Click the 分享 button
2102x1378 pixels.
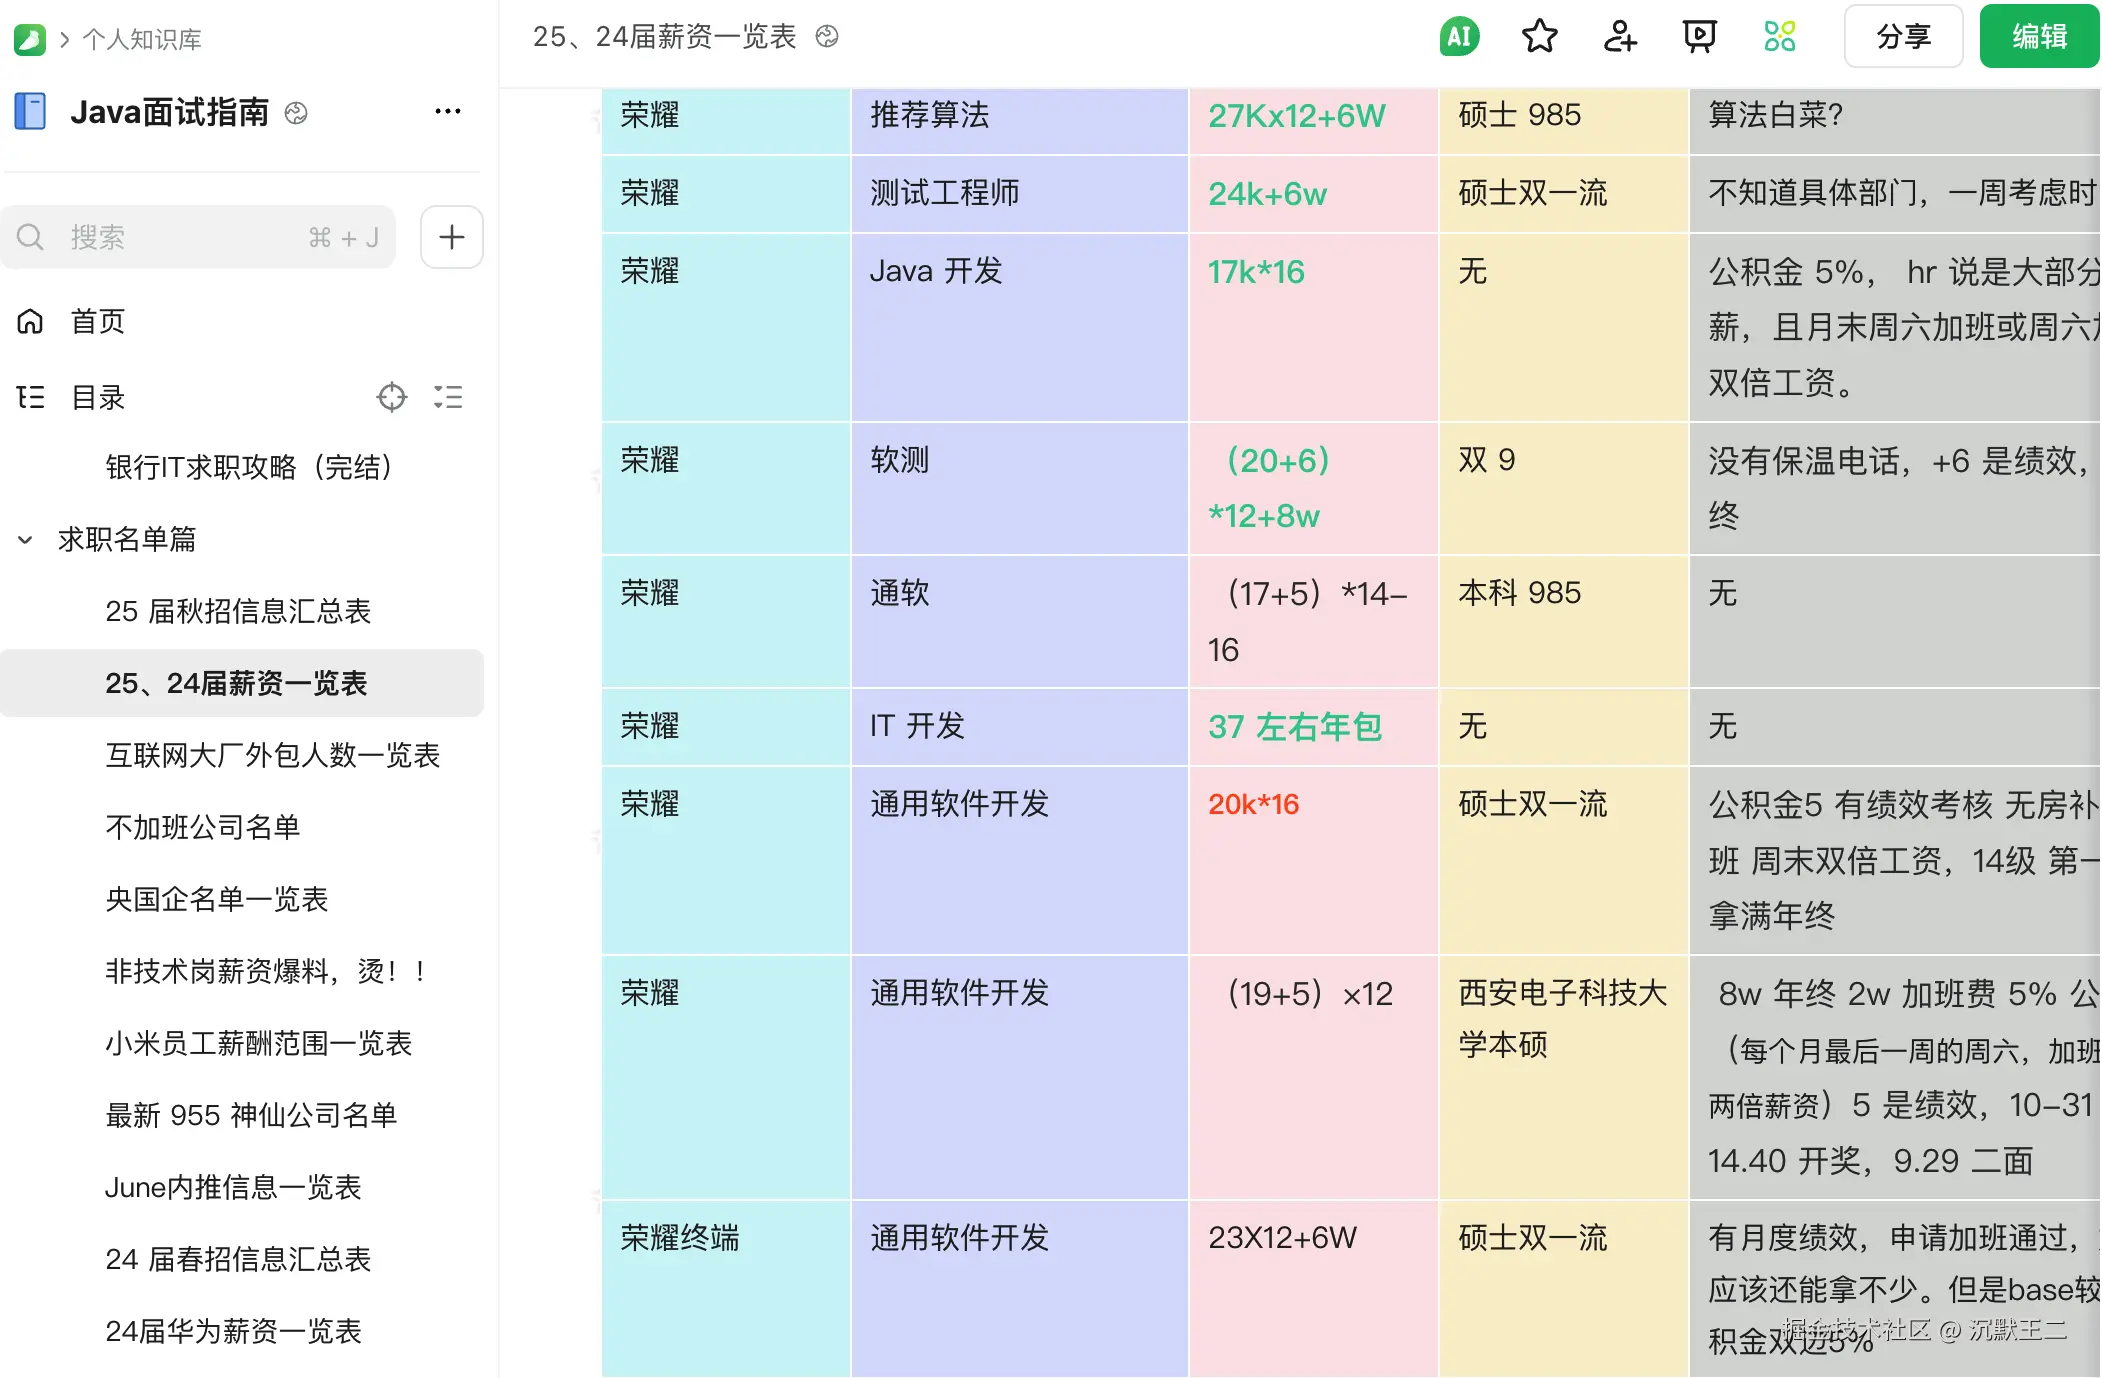coord(1903,36)
